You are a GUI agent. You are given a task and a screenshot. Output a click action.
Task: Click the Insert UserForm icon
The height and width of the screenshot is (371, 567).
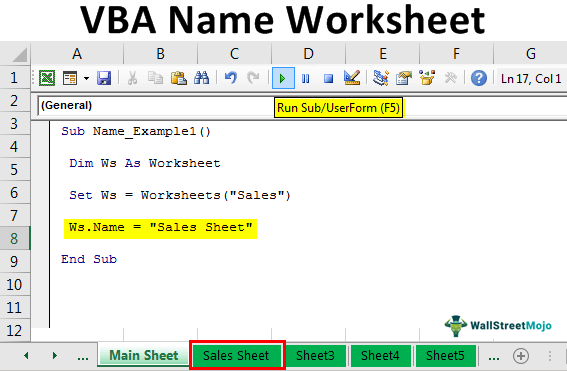click(70, 78)
